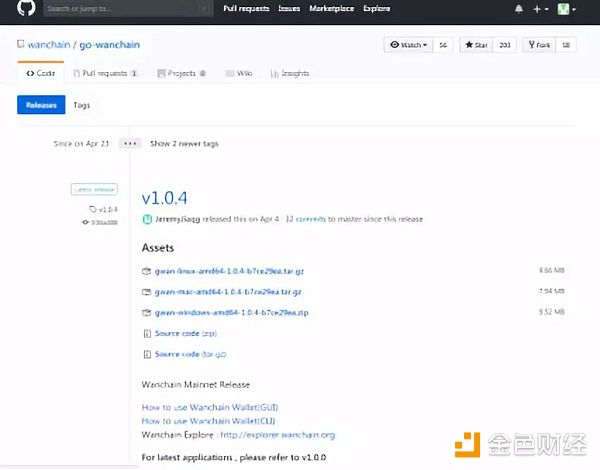Download Source code (tar.gz)

(191, 354)
